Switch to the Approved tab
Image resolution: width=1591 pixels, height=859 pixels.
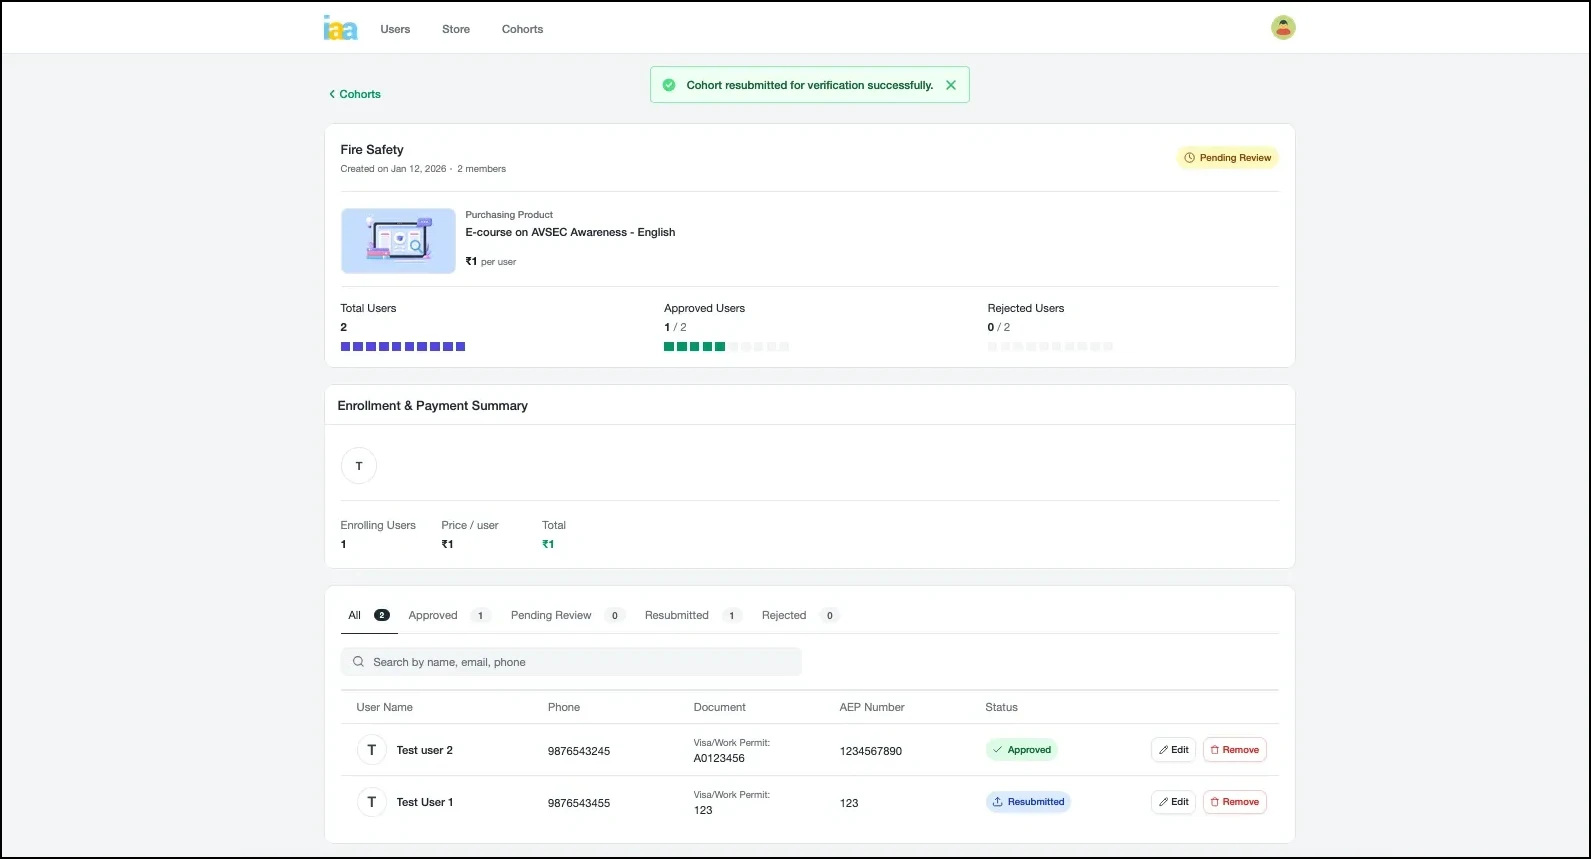click(433, 615)
